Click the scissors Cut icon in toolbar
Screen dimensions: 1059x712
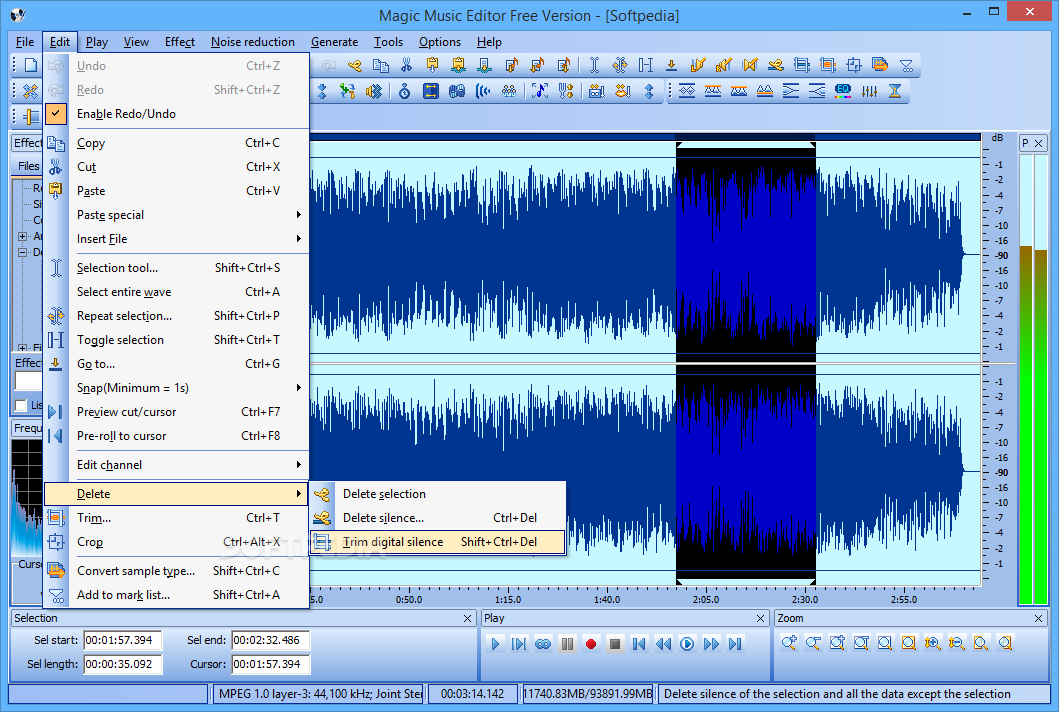click(406, 66)
